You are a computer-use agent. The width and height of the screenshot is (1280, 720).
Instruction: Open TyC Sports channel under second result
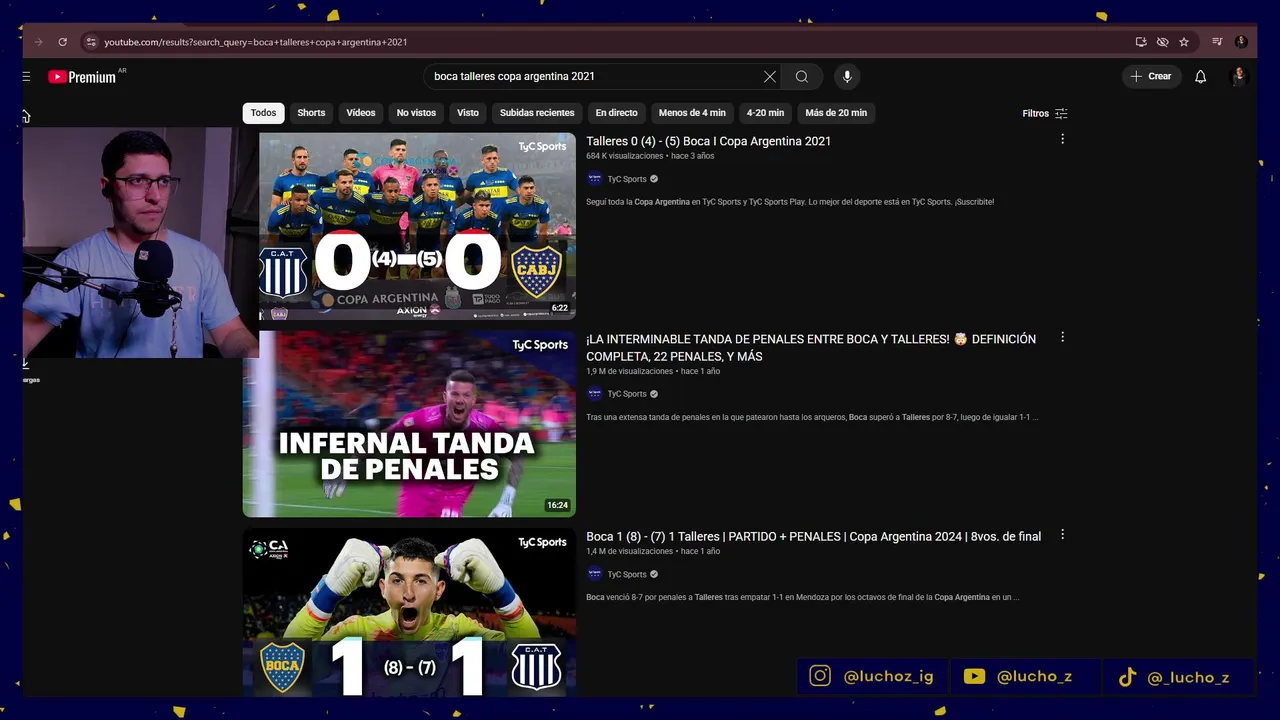tap(627, 394)
